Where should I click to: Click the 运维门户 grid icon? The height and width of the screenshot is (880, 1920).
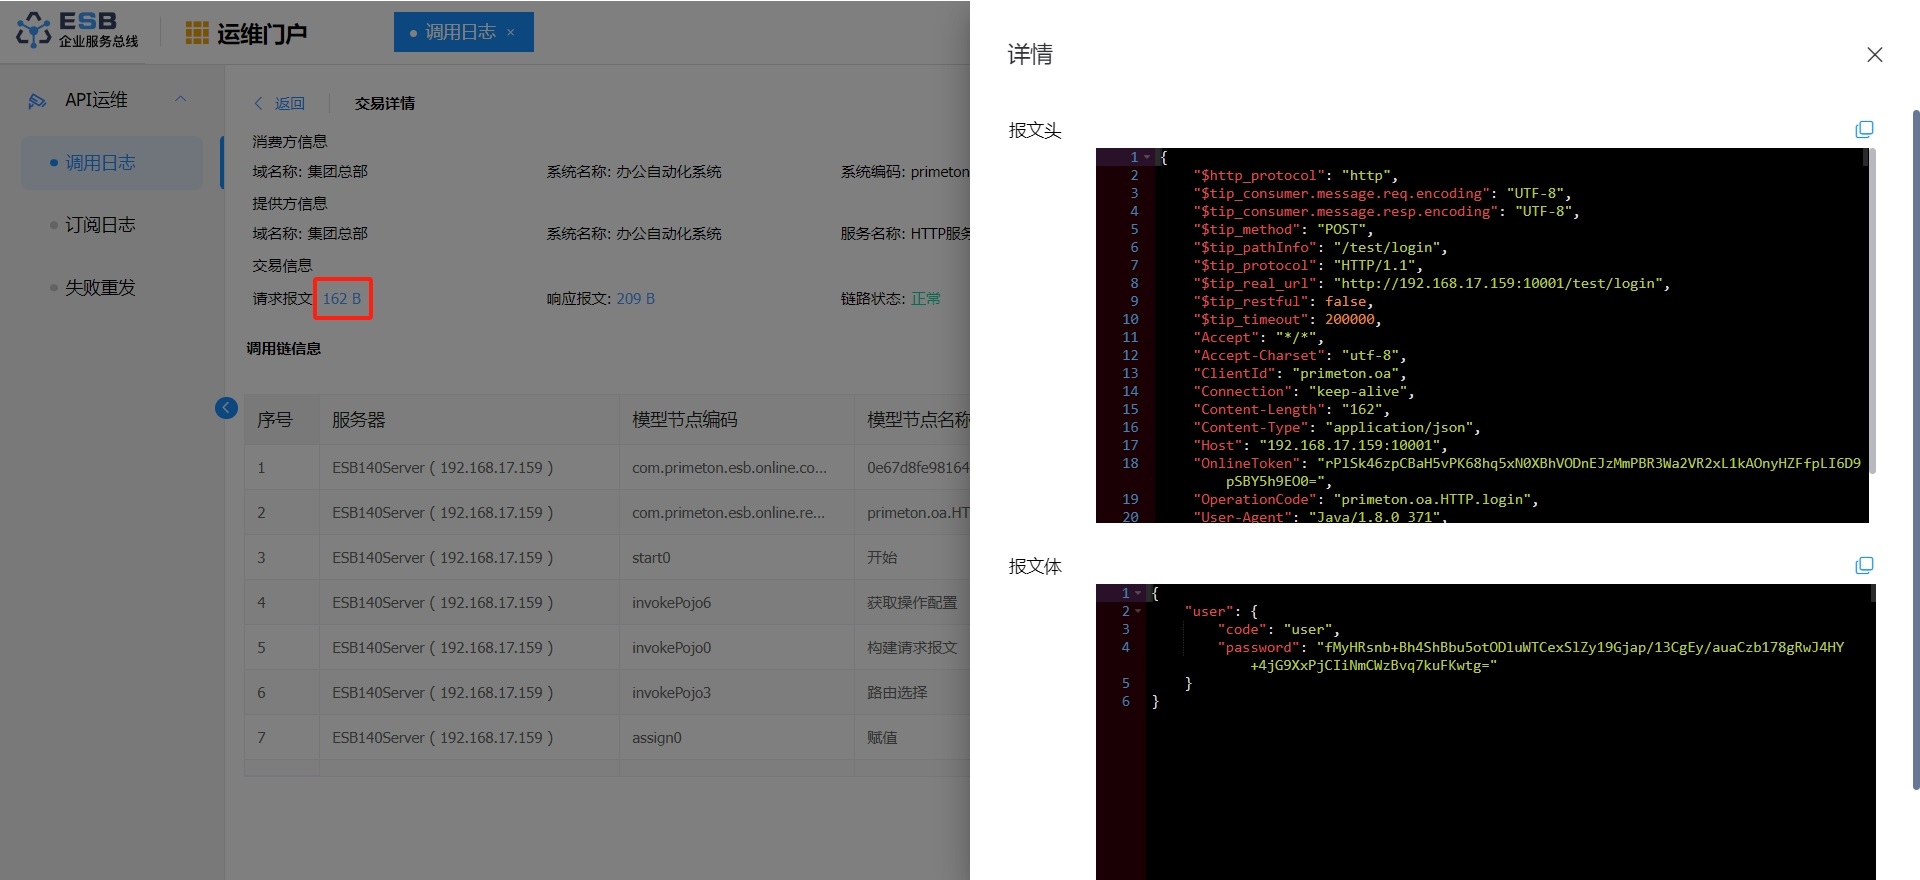pos(197,33)
